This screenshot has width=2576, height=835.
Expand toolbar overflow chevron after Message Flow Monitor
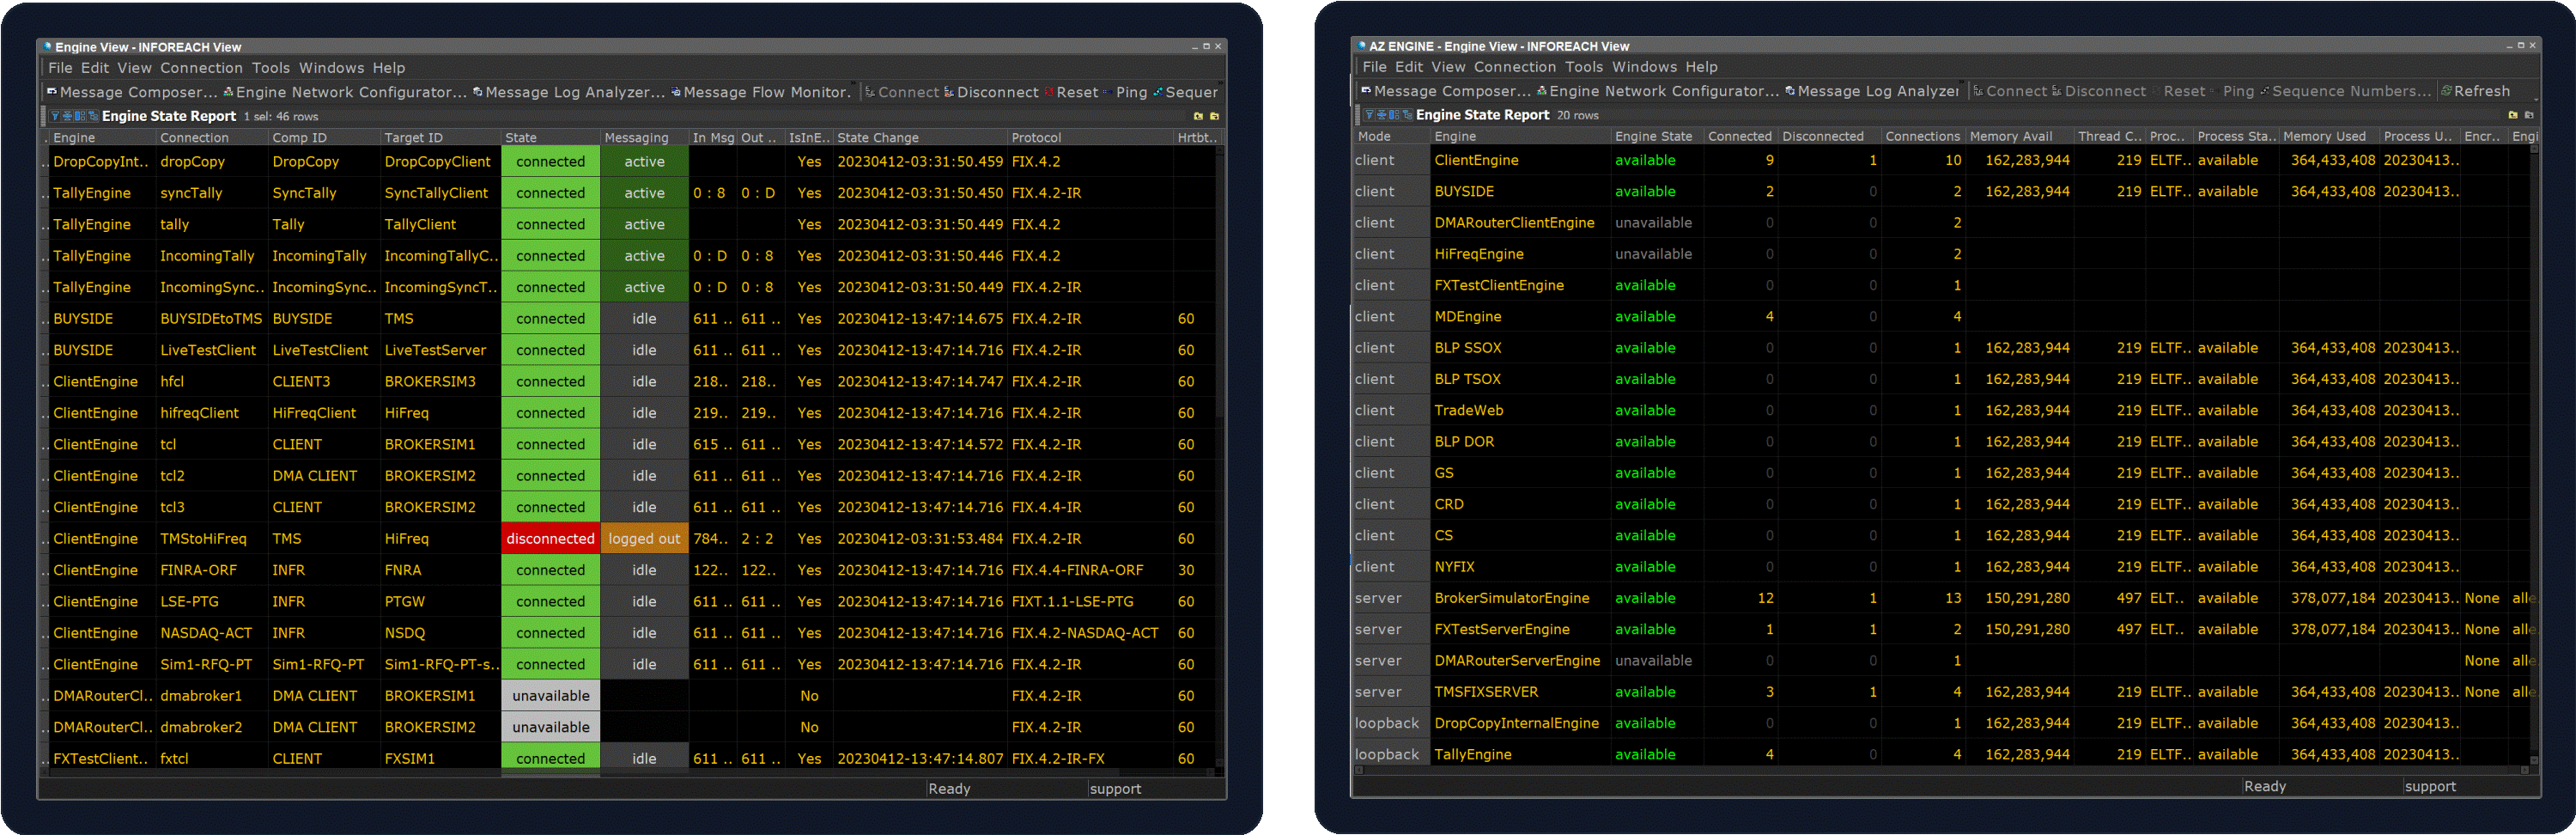pyautogui.click(x=853, y=84)
